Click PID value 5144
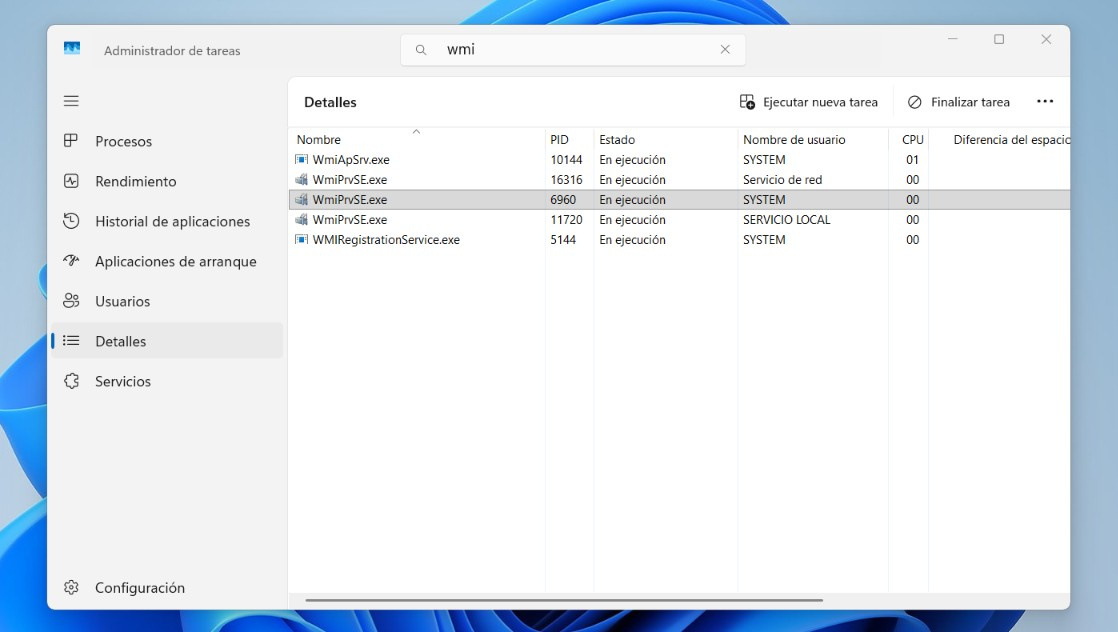Viewport: 1118px width, 632px height. [x=563, y=240]
